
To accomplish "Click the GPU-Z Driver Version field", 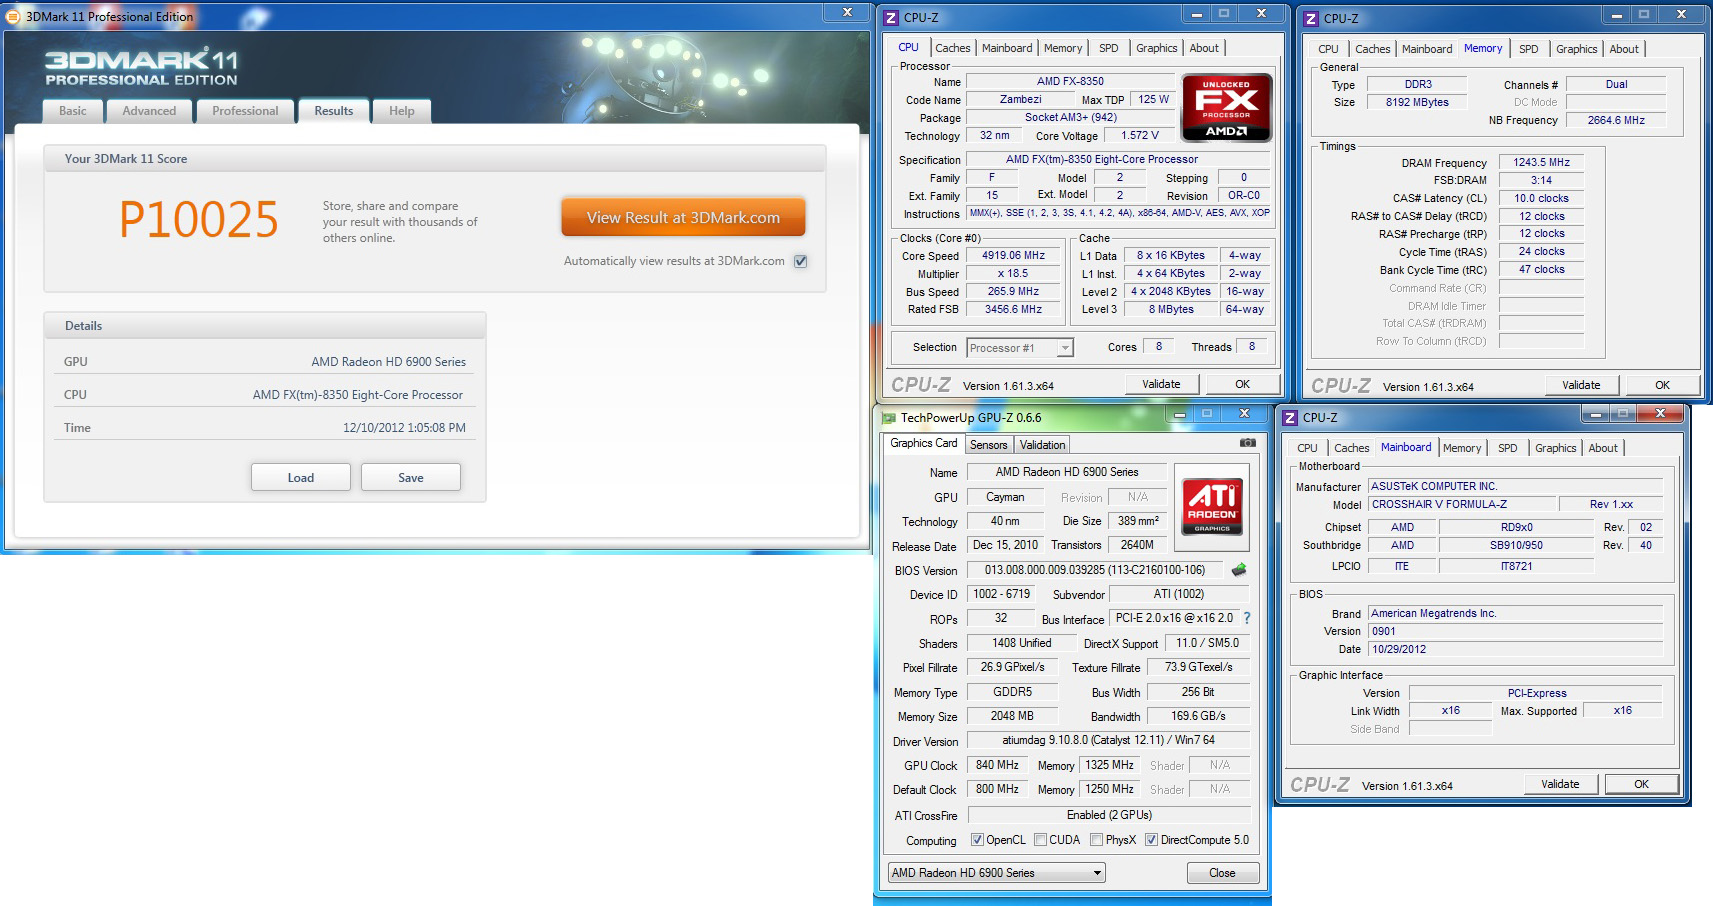I will pos(1108,740).
